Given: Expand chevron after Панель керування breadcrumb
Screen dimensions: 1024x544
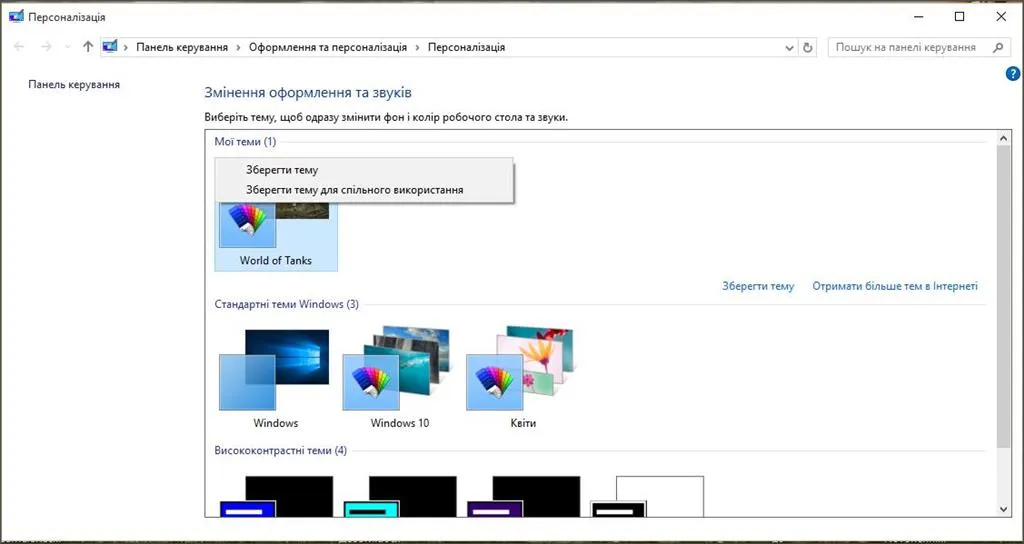Looking at the screenshot, I should (x=238, y=47).
